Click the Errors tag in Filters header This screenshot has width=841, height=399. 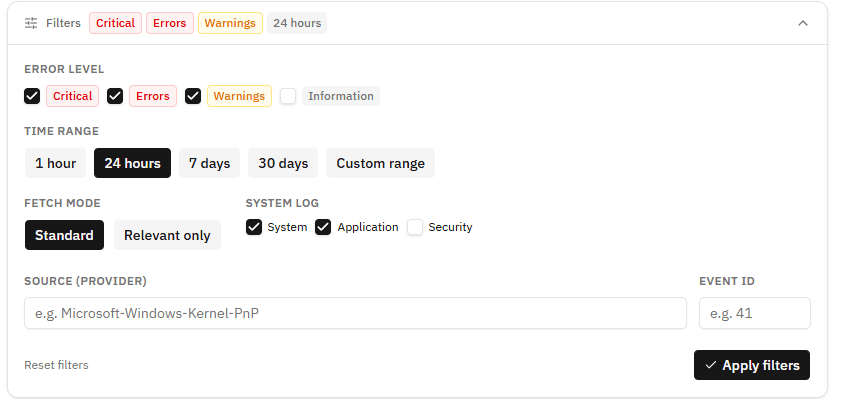tap(169, 23)
